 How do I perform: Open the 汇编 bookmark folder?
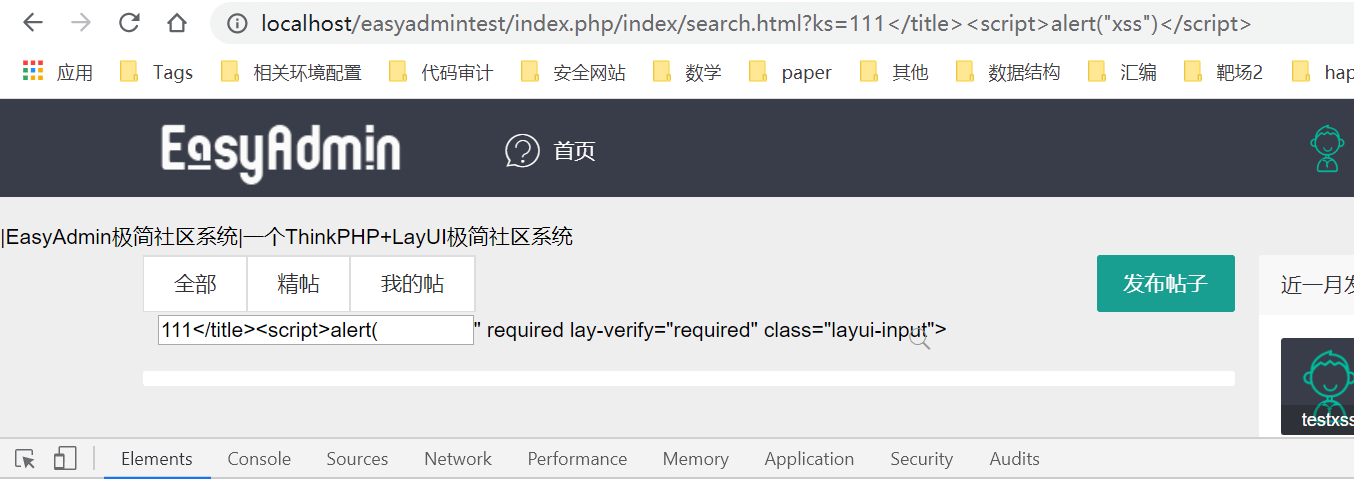point(1121,72)
